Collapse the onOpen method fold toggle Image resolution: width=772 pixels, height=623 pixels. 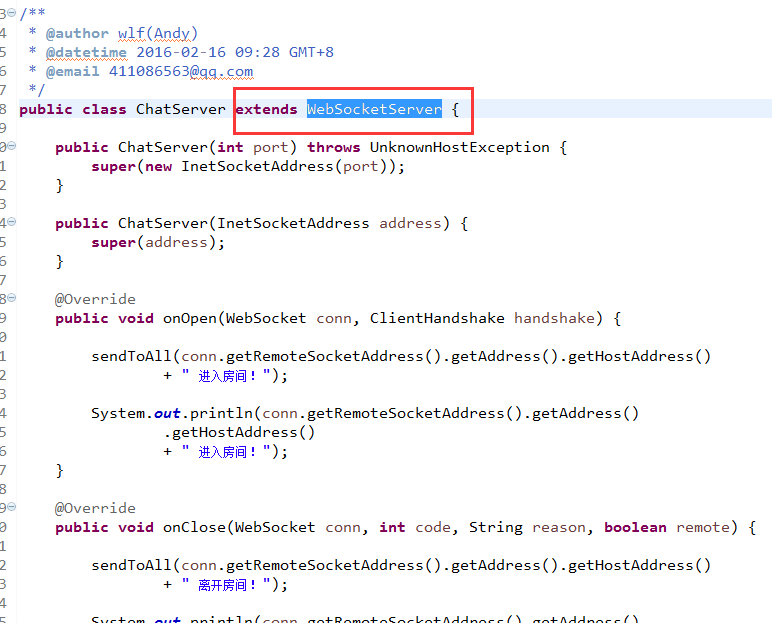11,297
